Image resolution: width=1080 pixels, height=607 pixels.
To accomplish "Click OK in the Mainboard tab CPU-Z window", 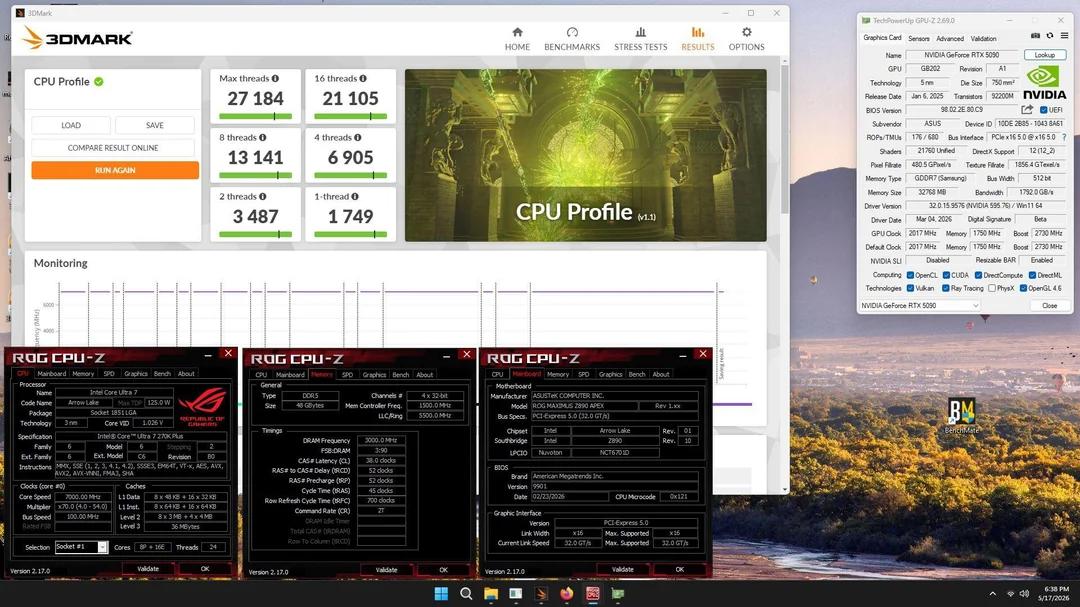I will click(680, 569).
